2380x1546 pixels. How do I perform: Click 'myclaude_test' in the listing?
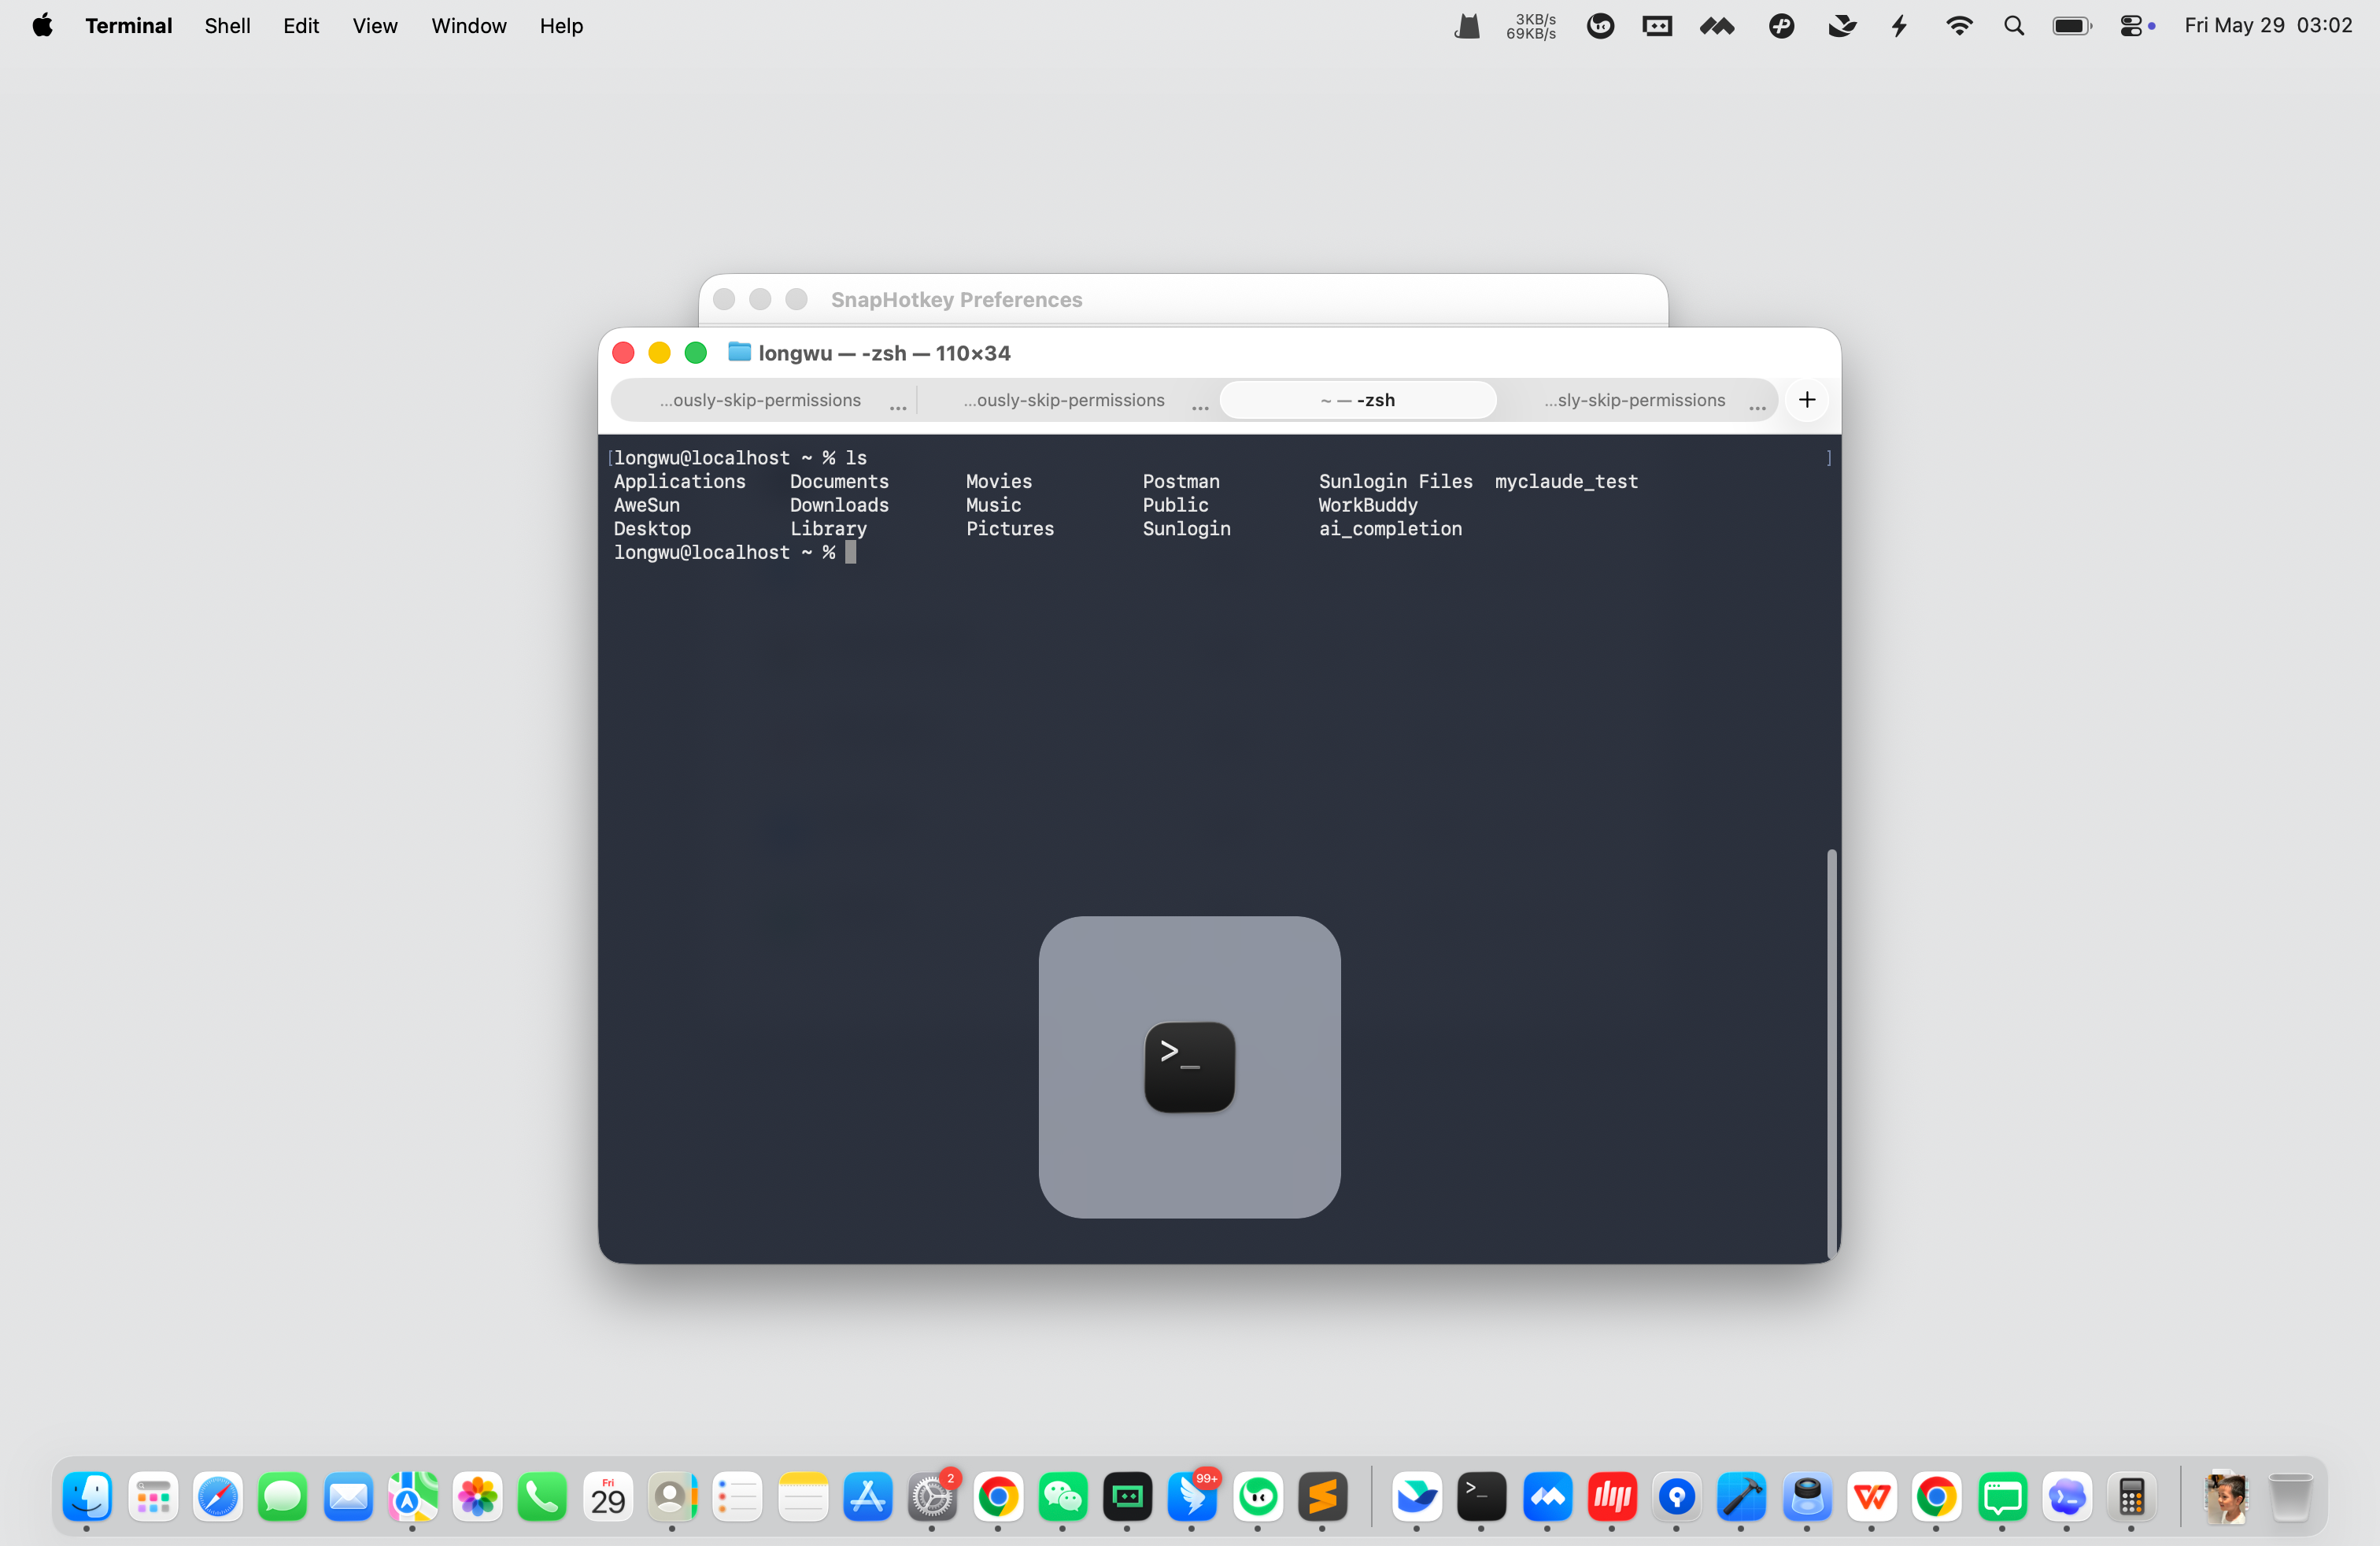coord(1566,482)
